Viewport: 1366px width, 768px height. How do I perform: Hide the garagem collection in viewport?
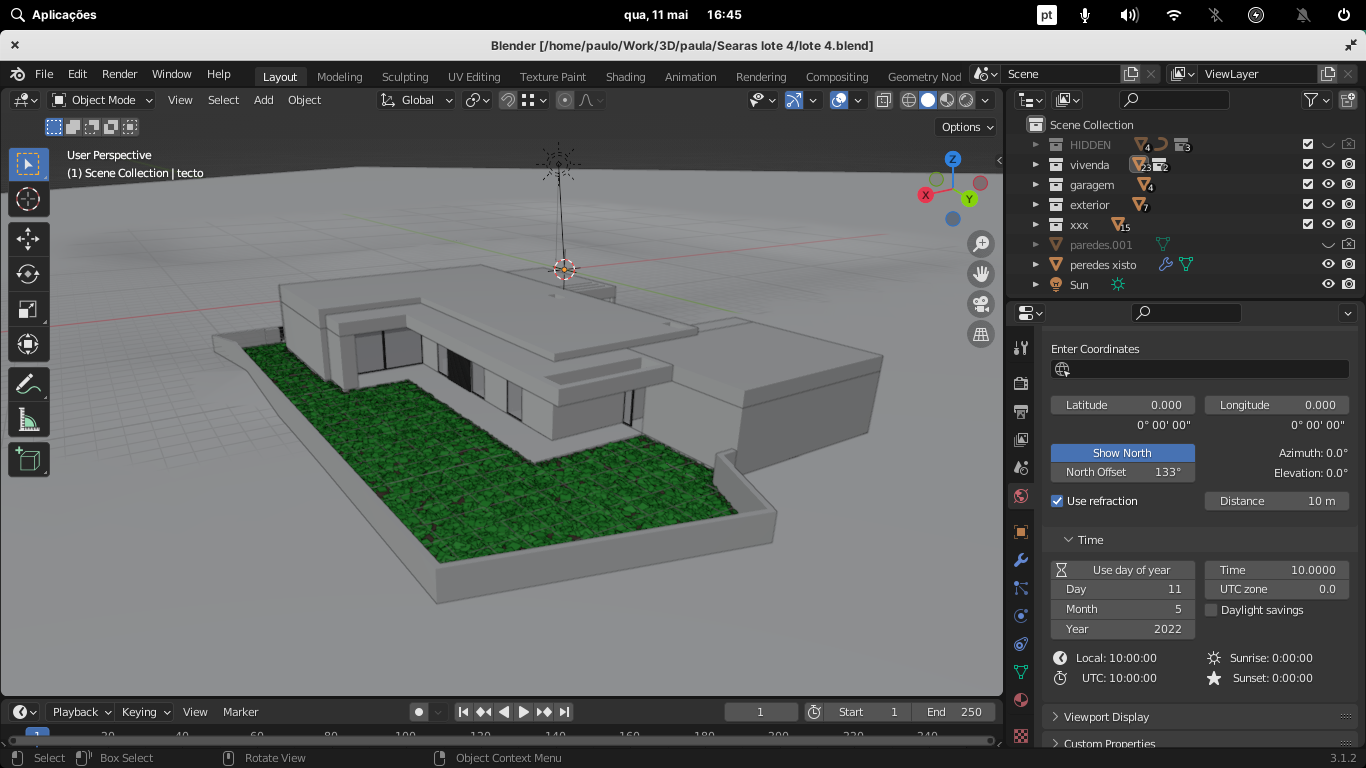1328,185
